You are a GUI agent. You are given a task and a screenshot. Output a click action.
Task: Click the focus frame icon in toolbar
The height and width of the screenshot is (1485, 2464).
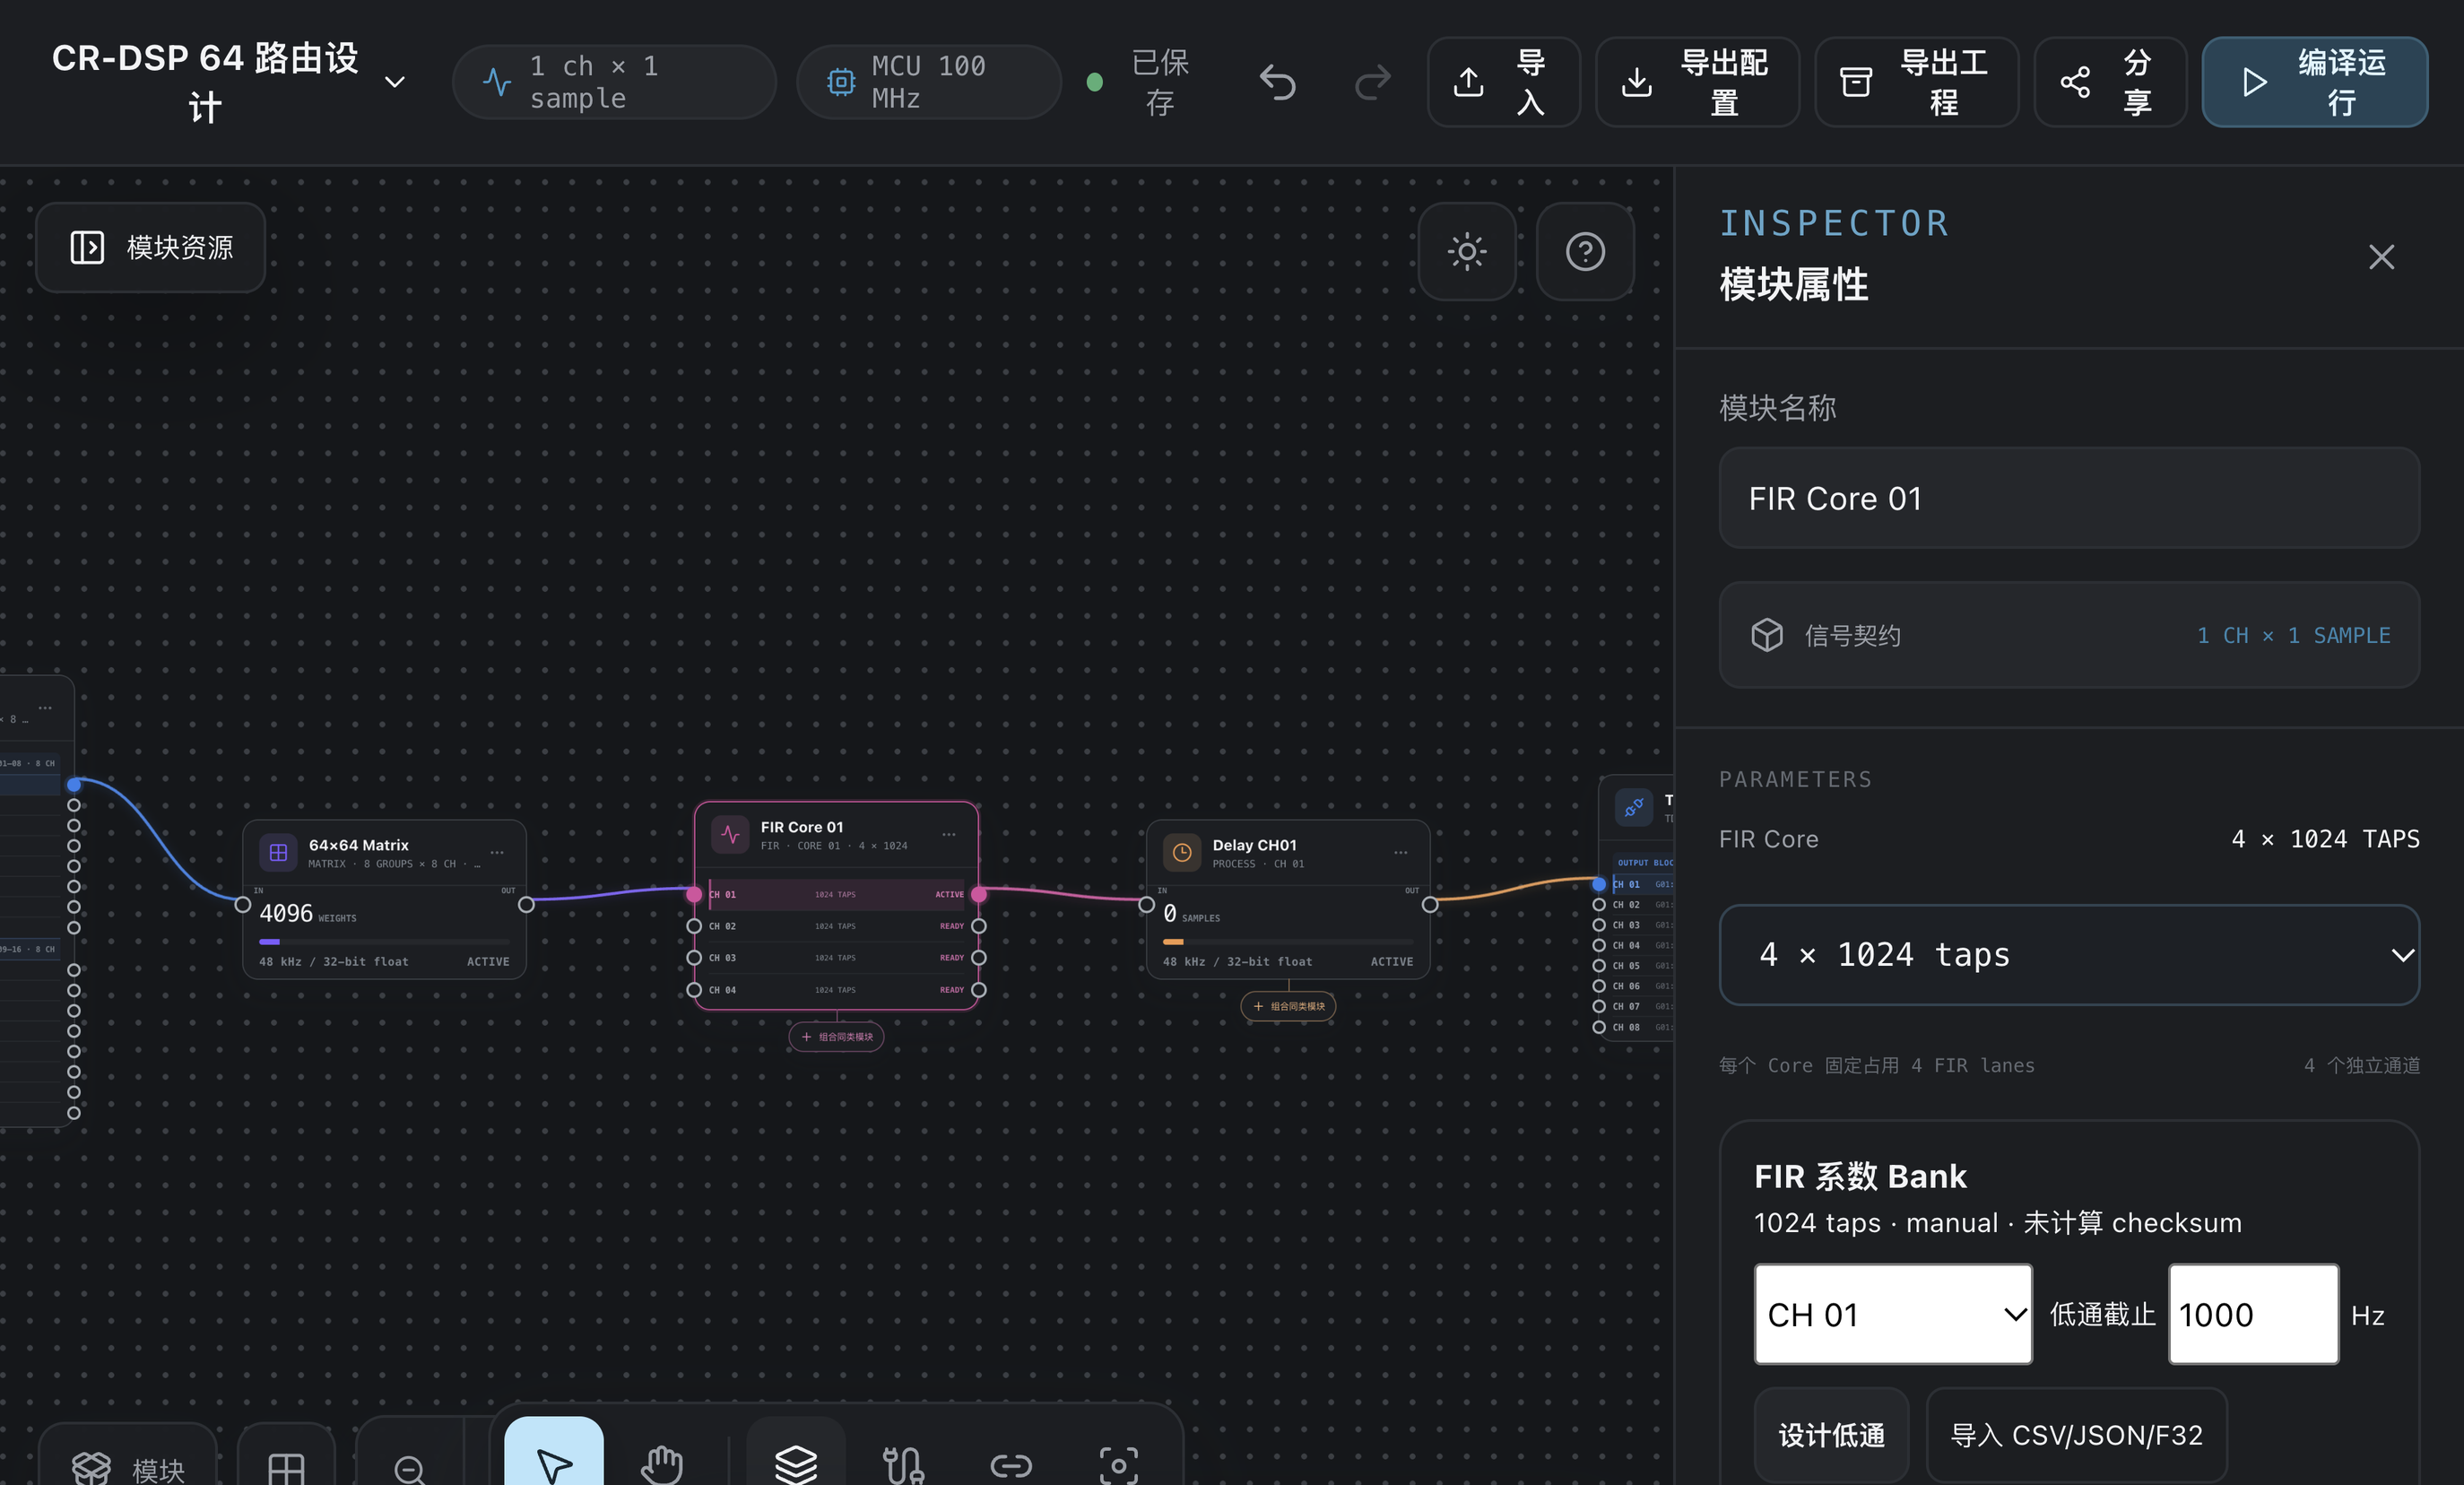(1119, 1465)
